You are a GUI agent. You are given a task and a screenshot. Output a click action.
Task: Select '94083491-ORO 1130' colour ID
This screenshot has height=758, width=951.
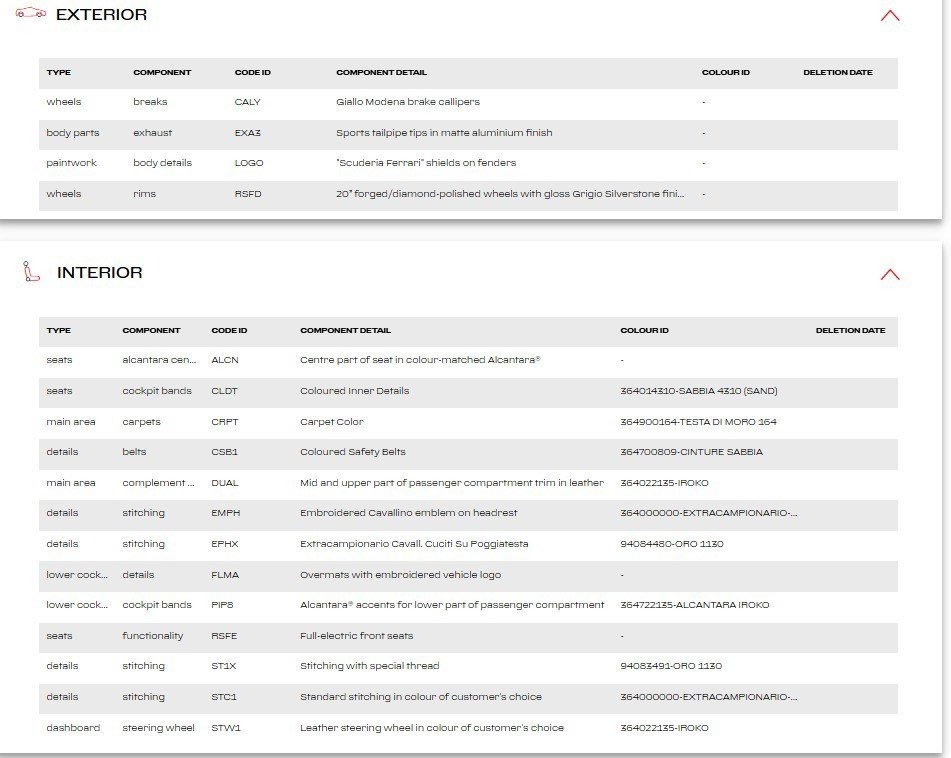point(671,666)
